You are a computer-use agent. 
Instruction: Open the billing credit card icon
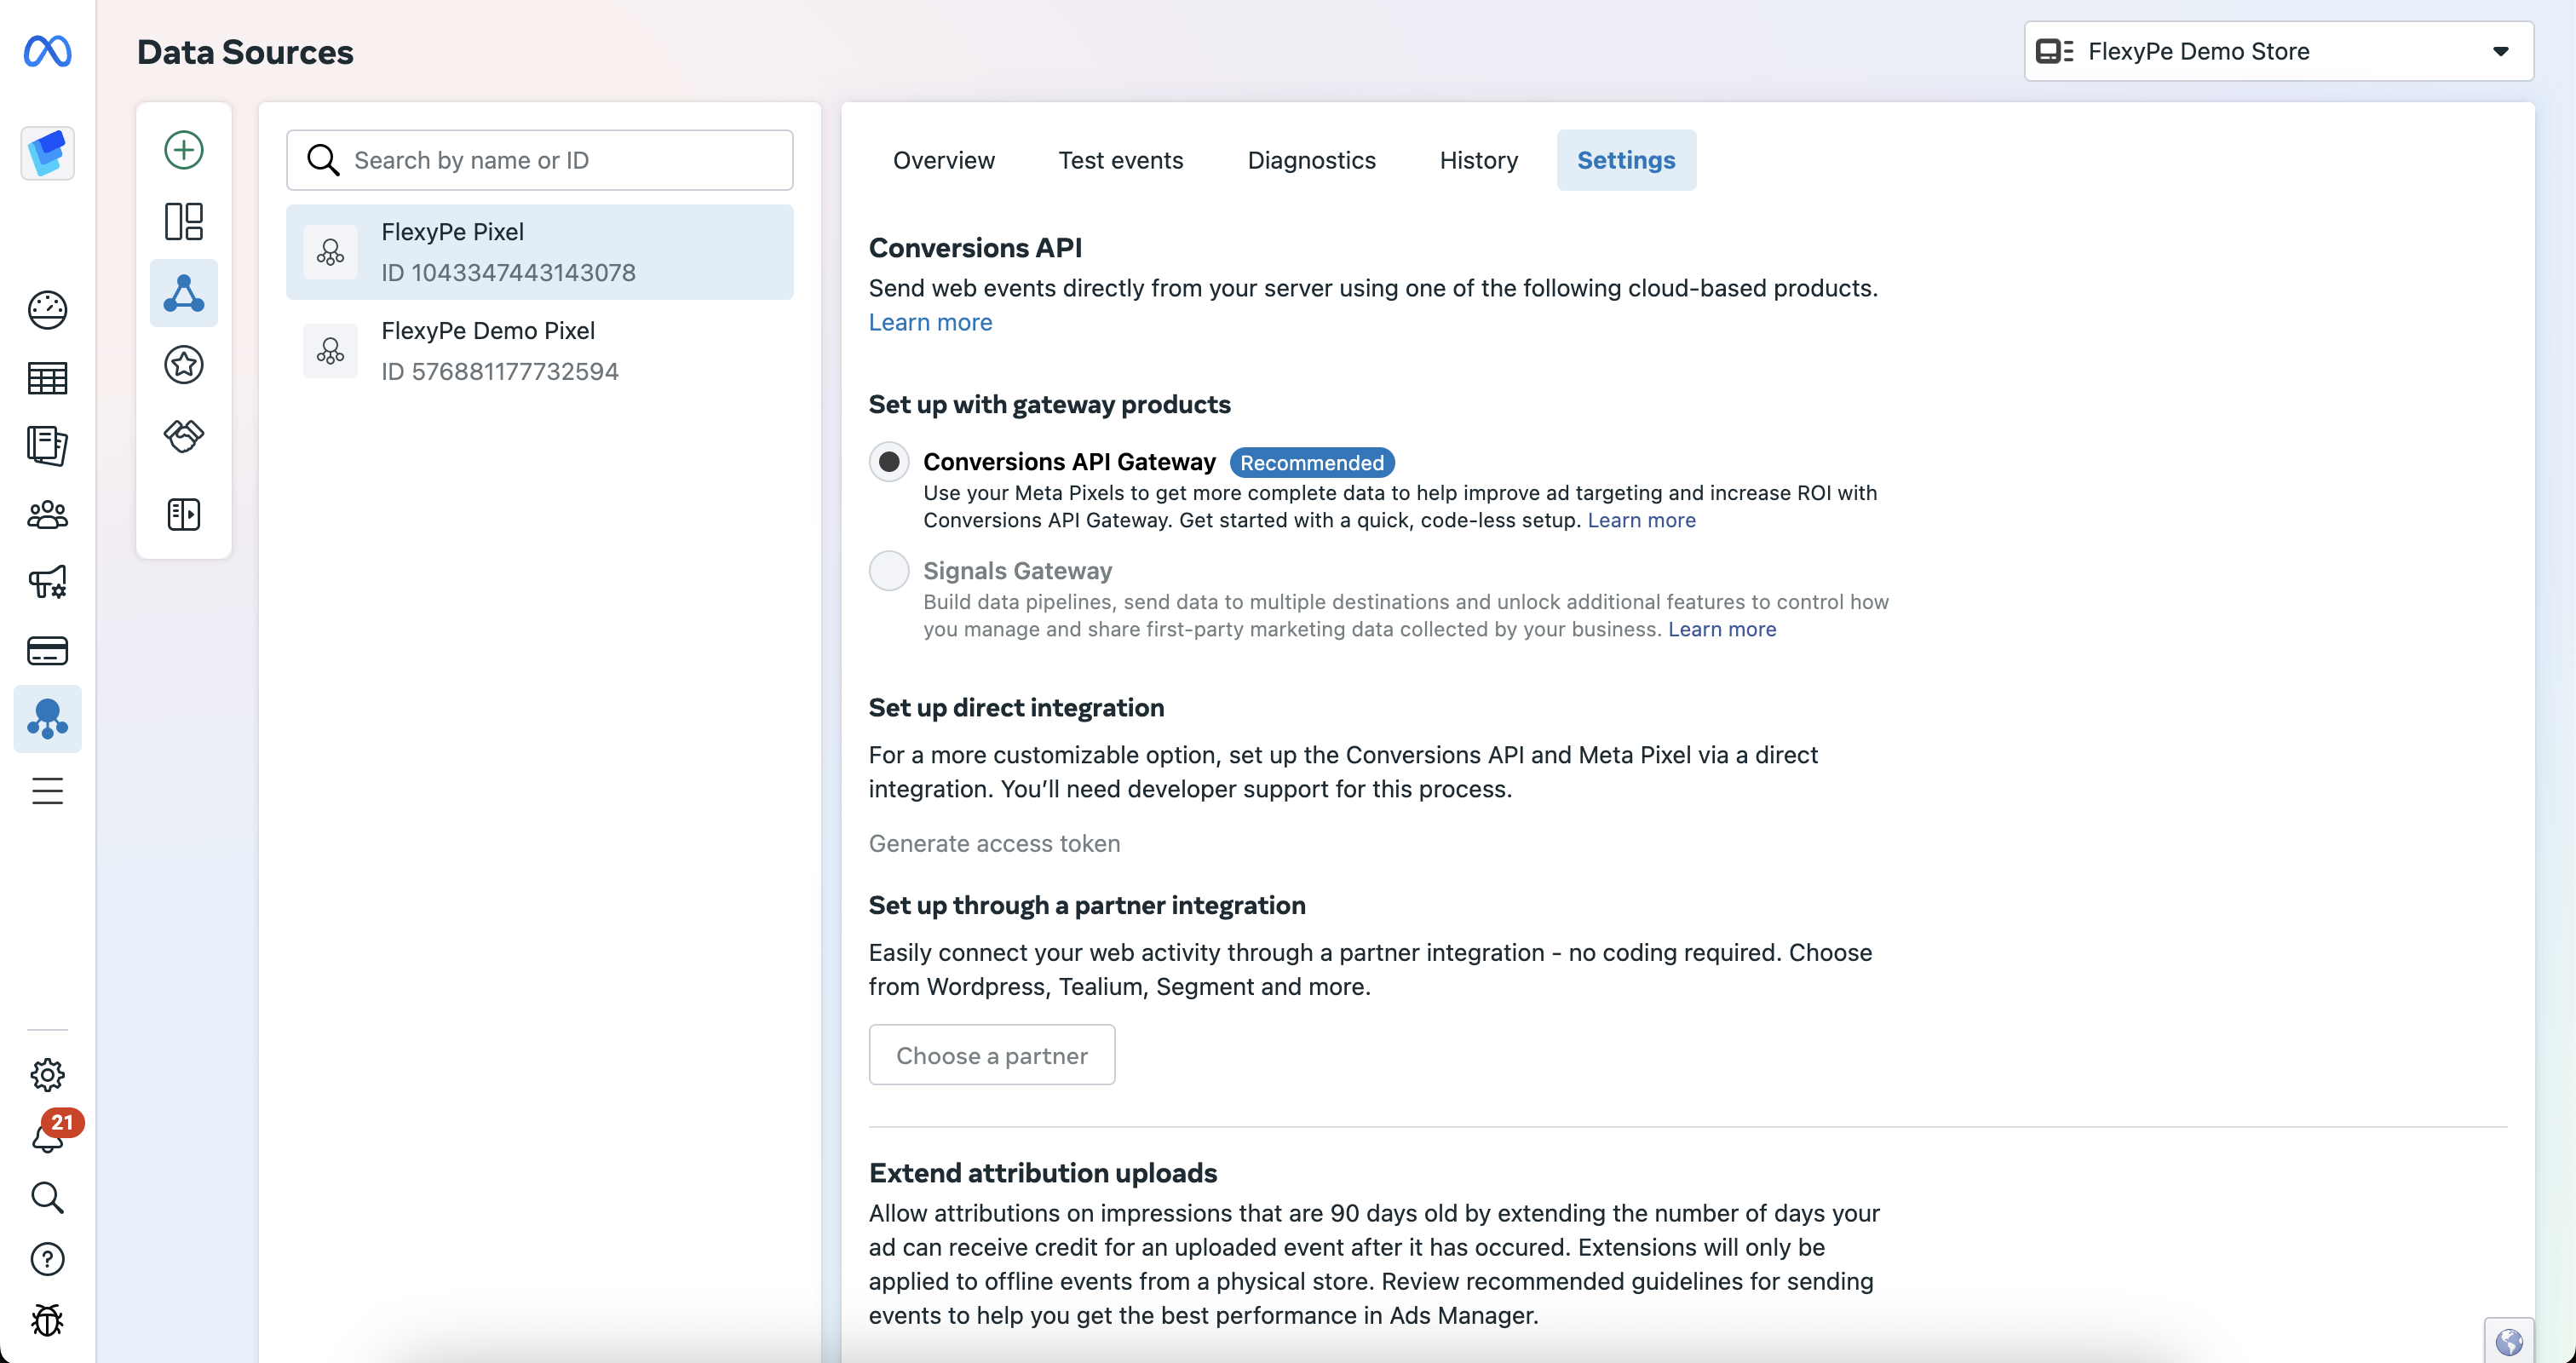point(47,651)
